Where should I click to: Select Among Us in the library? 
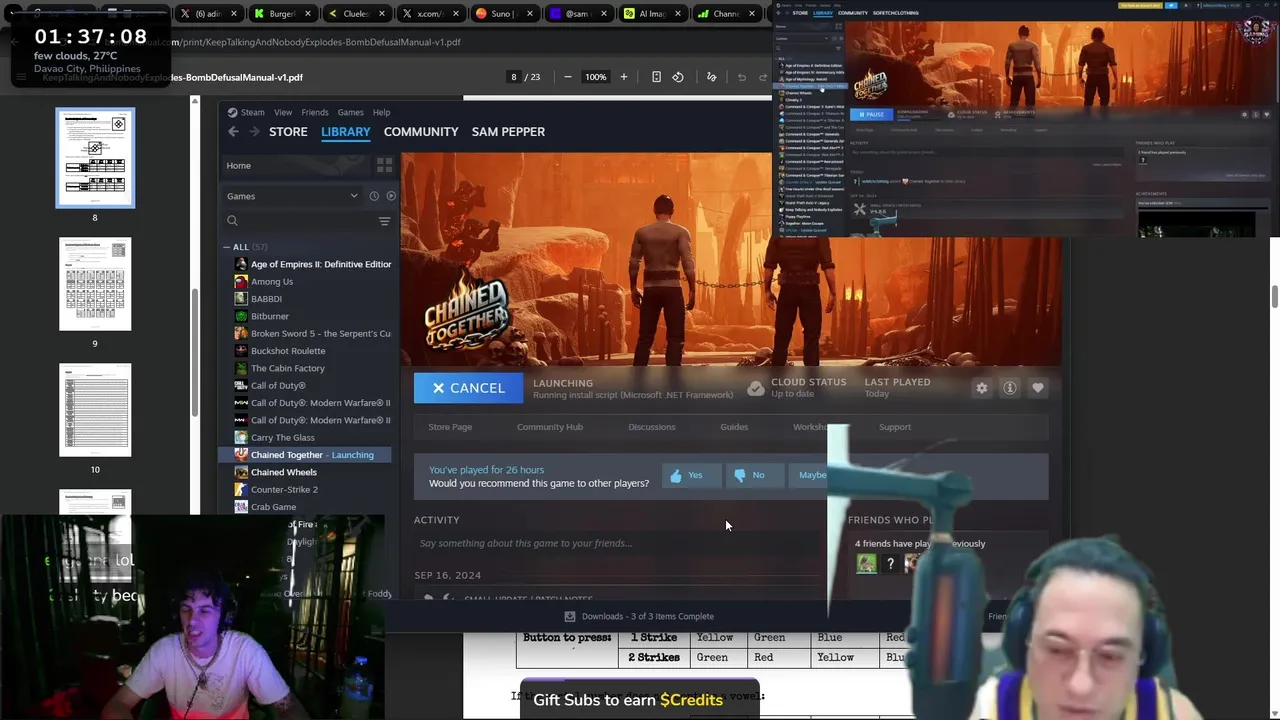272,281
